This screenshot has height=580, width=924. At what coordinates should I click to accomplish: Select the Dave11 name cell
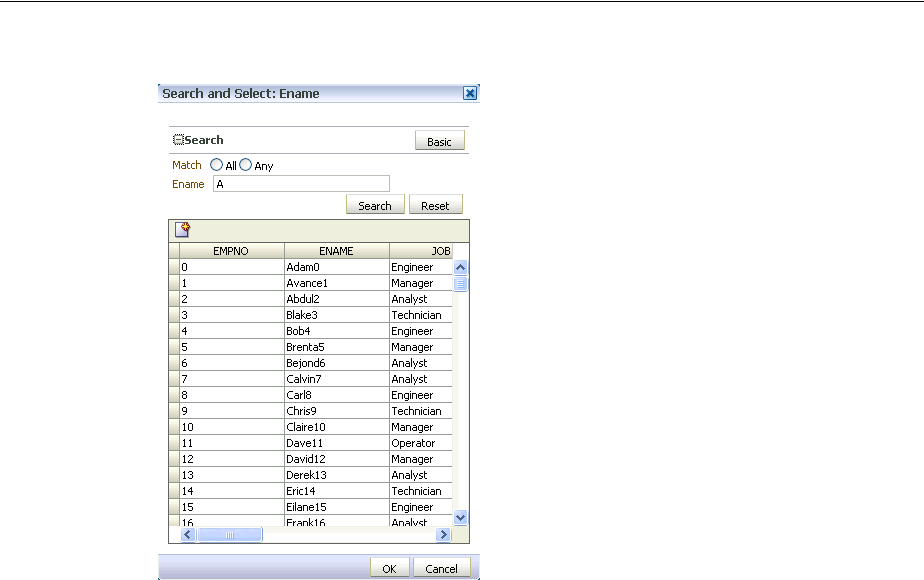point(336,443)
